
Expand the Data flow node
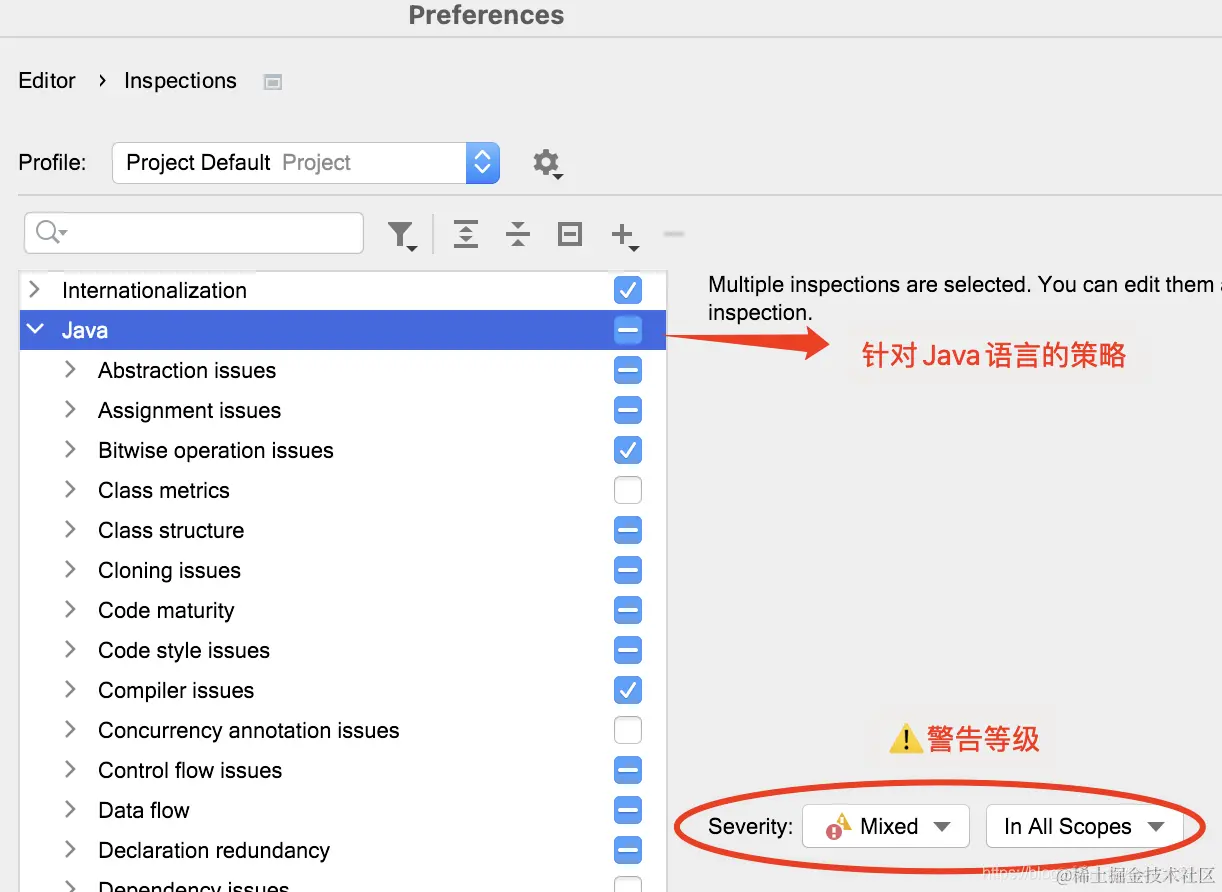70,810
